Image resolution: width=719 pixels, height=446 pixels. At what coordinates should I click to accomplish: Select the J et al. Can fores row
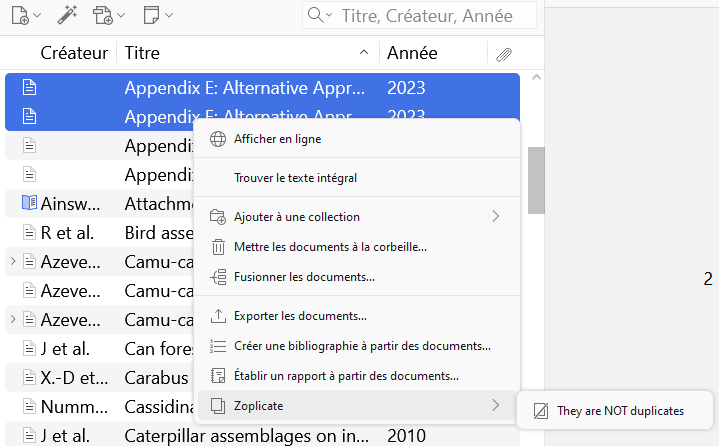click(x=99, y=349)
